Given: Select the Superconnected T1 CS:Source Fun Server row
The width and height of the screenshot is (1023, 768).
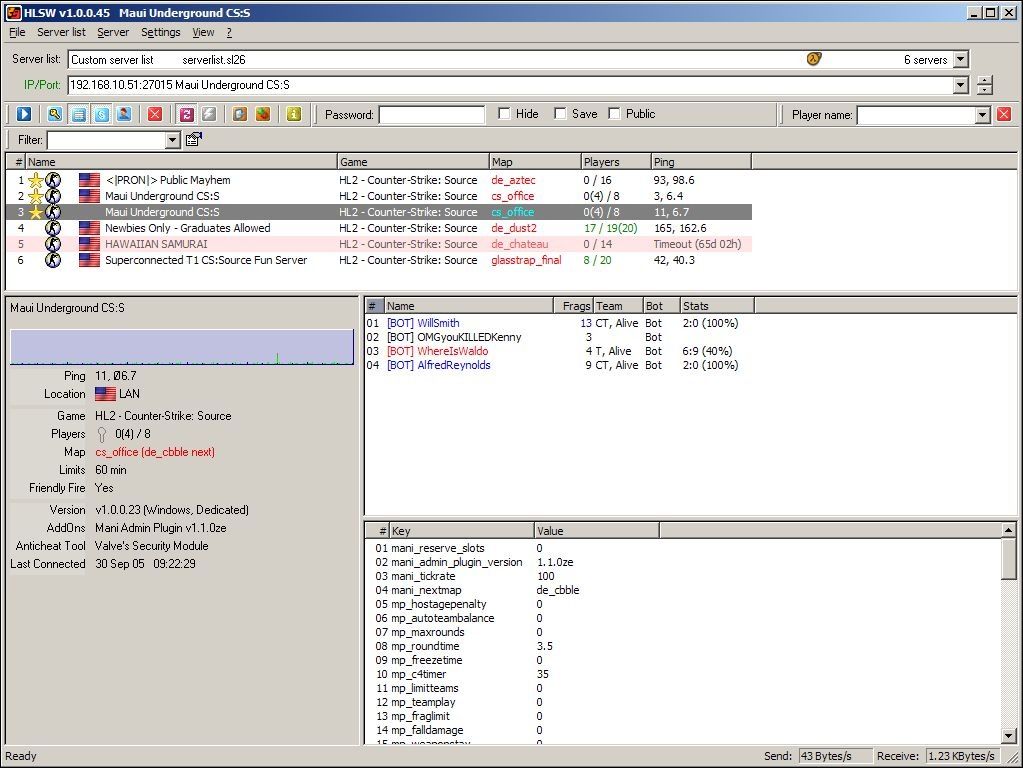Looking at the screenshot, I should 206,260.
